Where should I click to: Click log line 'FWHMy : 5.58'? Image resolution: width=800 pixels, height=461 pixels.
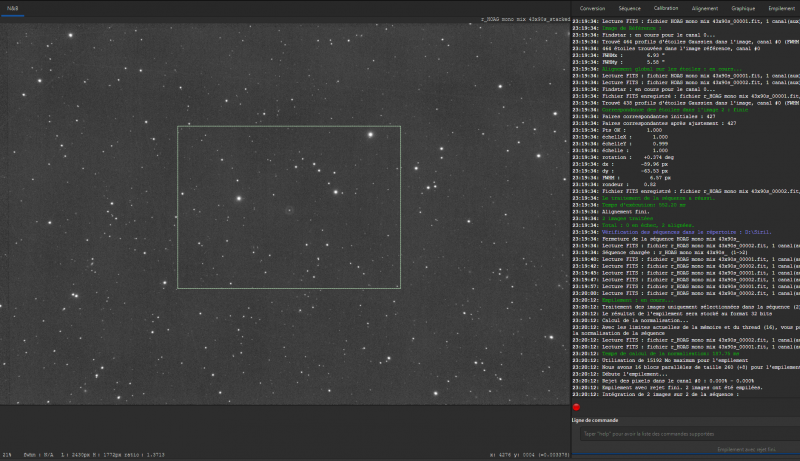pos(633,62)
